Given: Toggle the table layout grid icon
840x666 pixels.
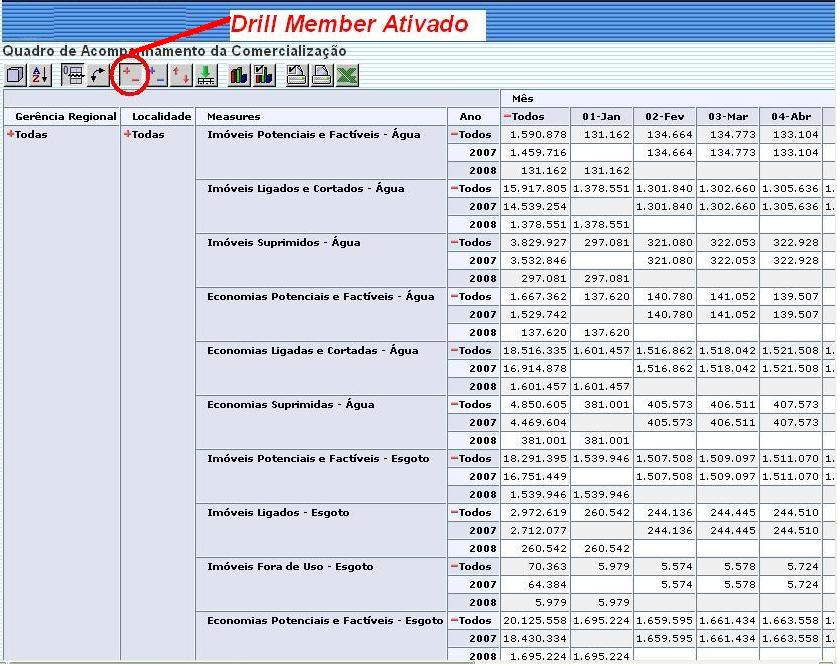Looking at the screenshot, I should 73,75.
